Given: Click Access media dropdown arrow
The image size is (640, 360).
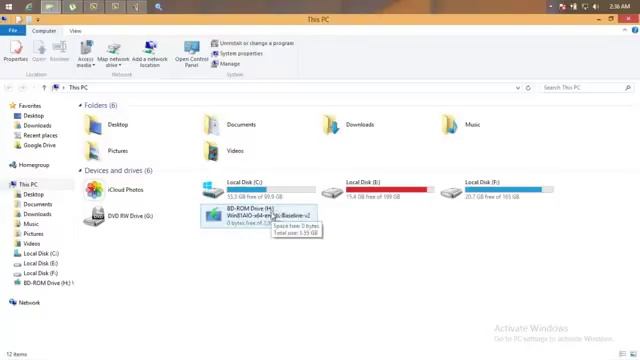Looking at the screenshot, I should coord(93,65).
